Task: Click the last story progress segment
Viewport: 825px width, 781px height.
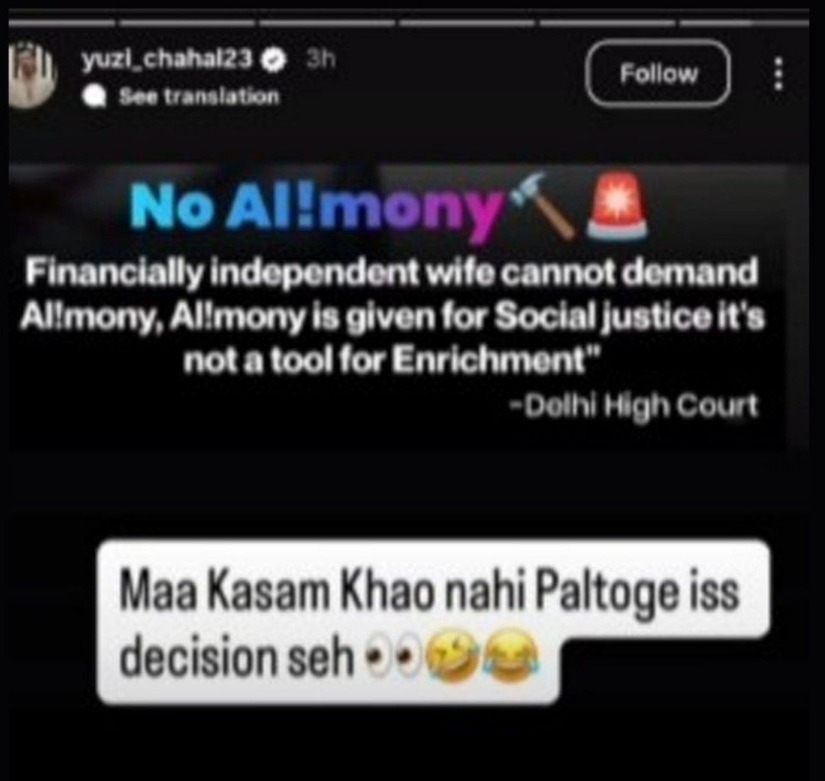Action: click(x=744, y=23)
